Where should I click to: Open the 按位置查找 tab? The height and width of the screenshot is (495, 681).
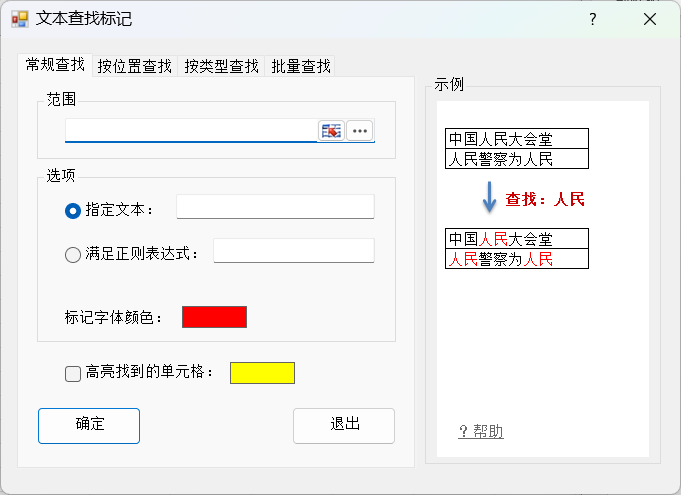pyautogui.click(x=135, y=67)
